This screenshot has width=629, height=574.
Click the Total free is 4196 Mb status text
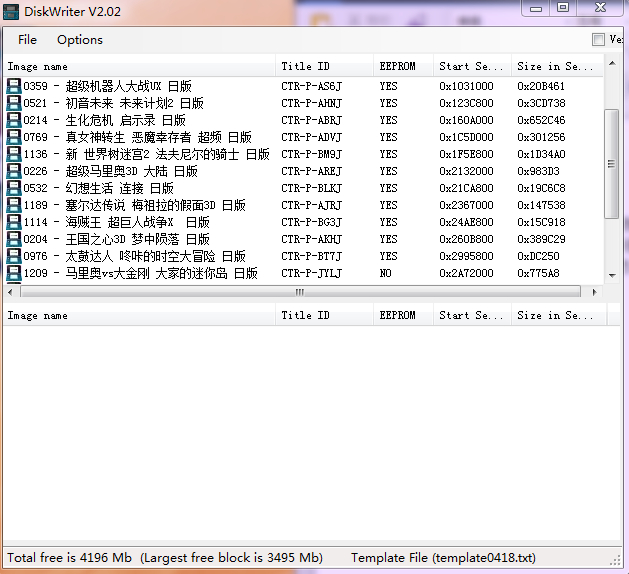pyautogui.click(x=69, y=558)
